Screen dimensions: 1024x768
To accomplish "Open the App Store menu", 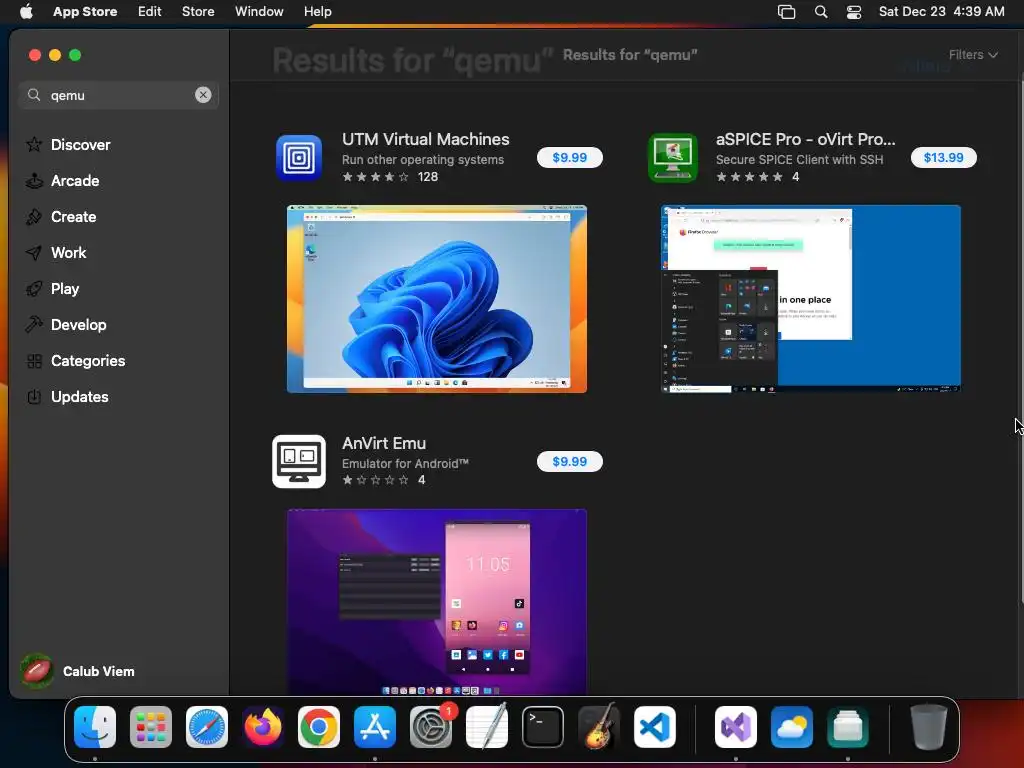I will point(85,12).
